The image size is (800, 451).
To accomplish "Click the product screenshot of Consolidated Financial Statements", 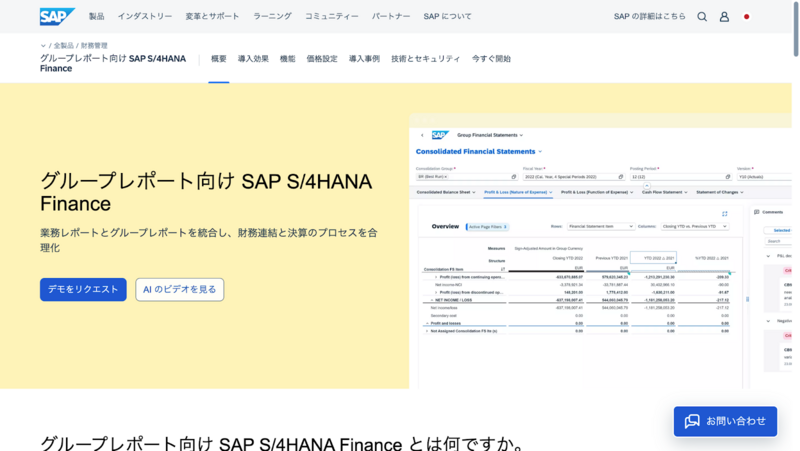I will coord(600,251).
